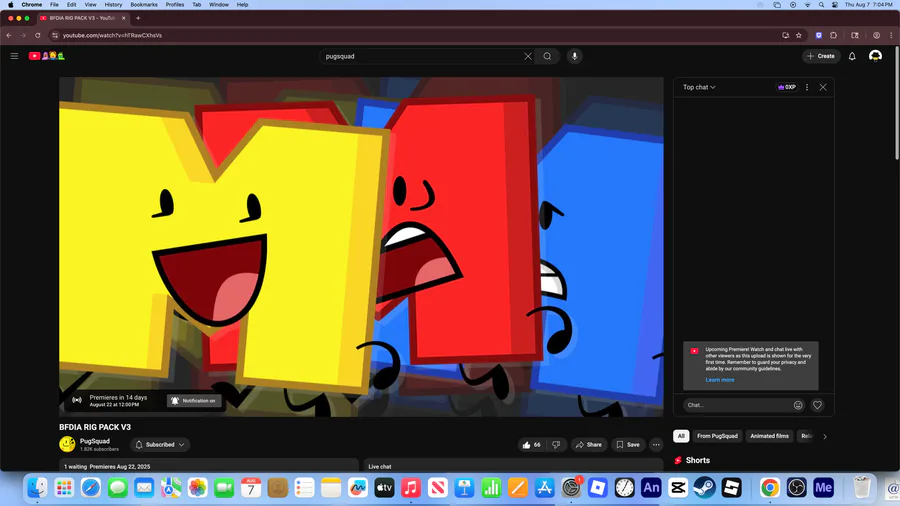This screenshot has width=900, height=506.
Task: Open Chrome extensions puzzle icon
Action: coord(833,35)
